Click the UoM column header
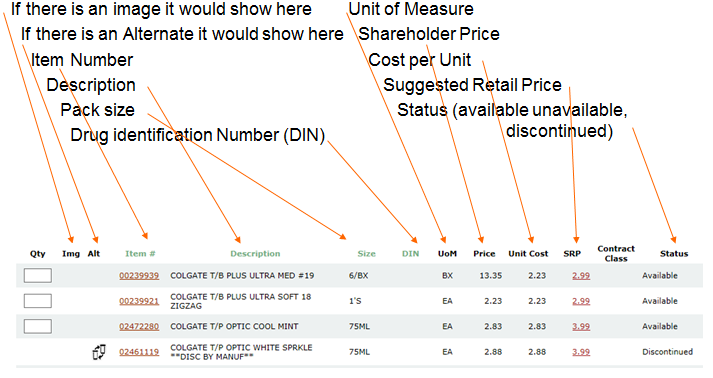The width and height of the screenshot is (713, 378). (x=447, y=254)
